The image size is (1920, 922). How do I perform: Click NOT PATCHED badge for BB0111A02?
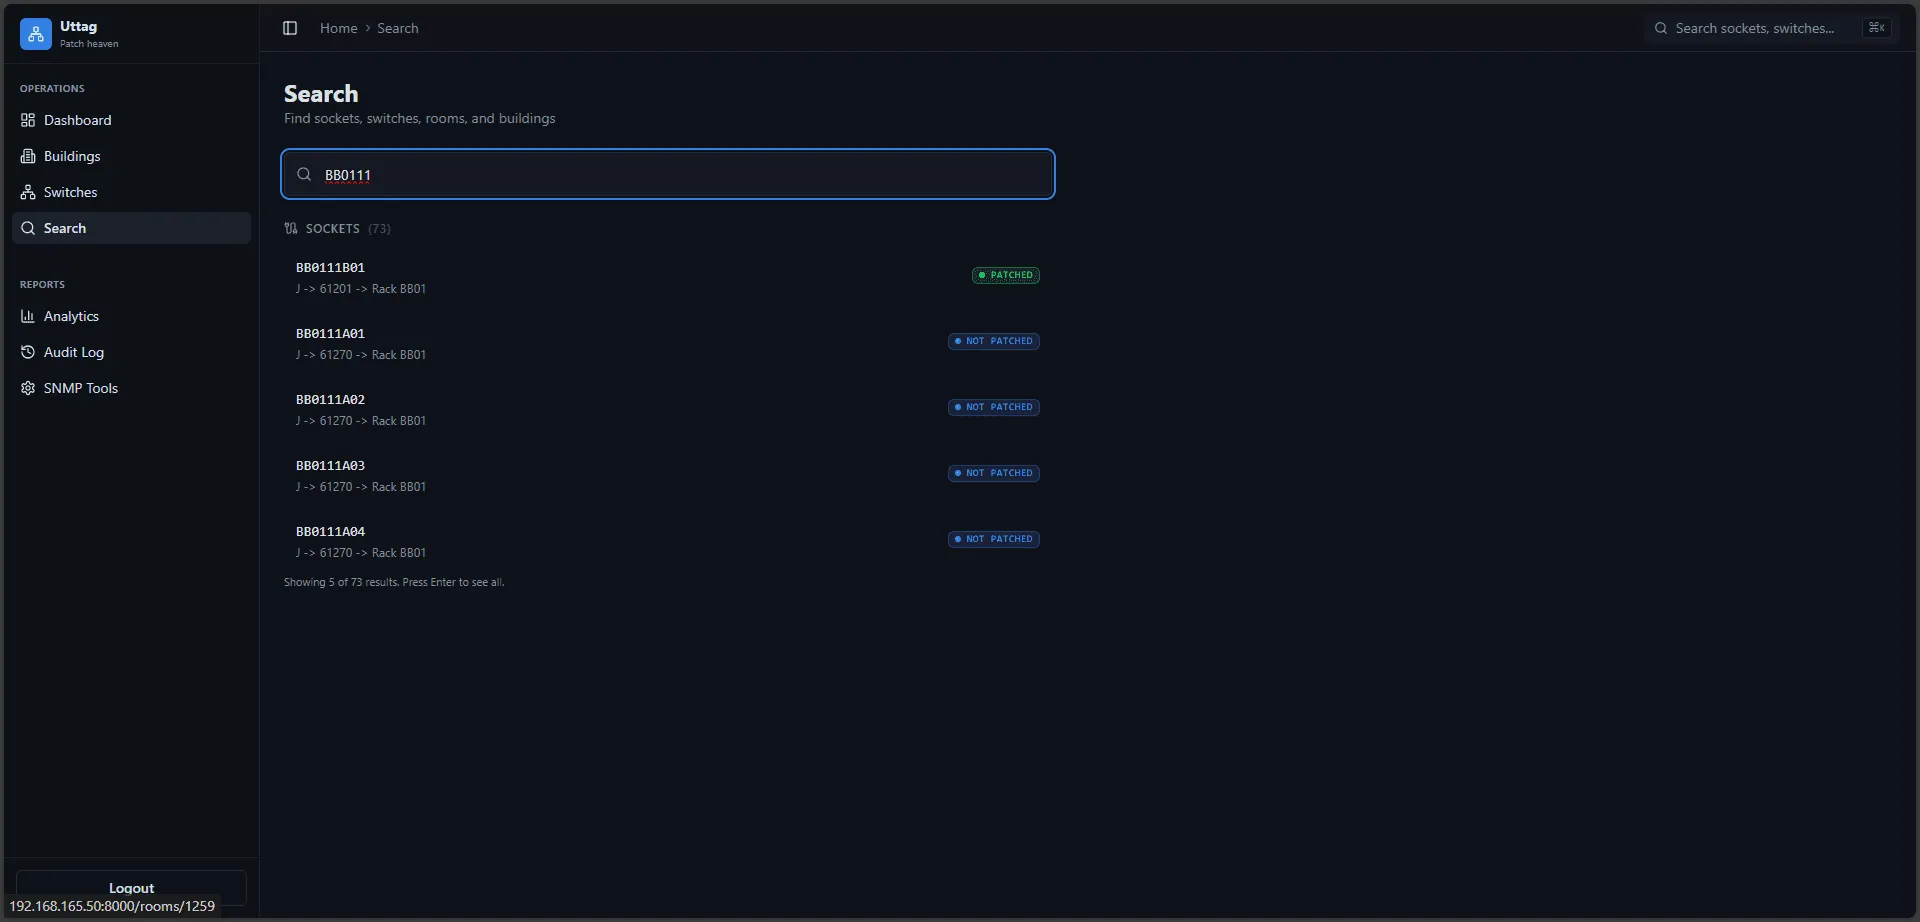[x=994, y=407]
